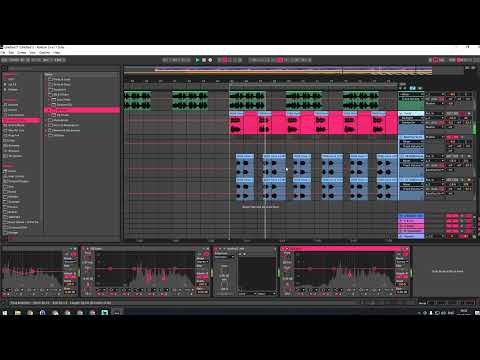Select the pink MIDI track lane clip
Screen dimensions: 480x360
(313, 123)
